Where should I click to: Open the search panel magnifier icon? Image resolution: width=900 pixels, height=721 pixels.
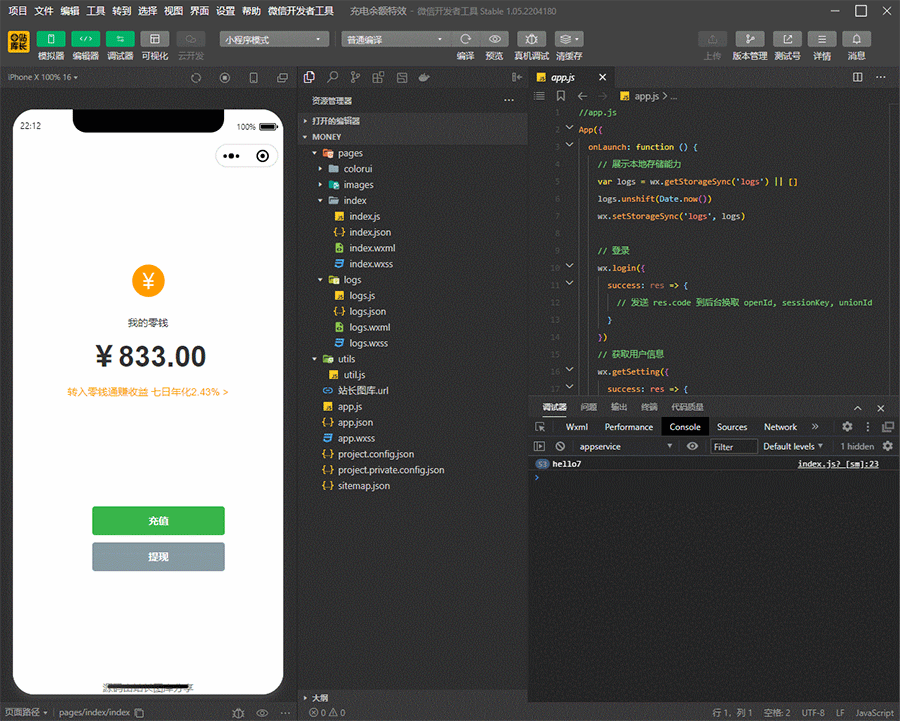[x=332, y=77]
